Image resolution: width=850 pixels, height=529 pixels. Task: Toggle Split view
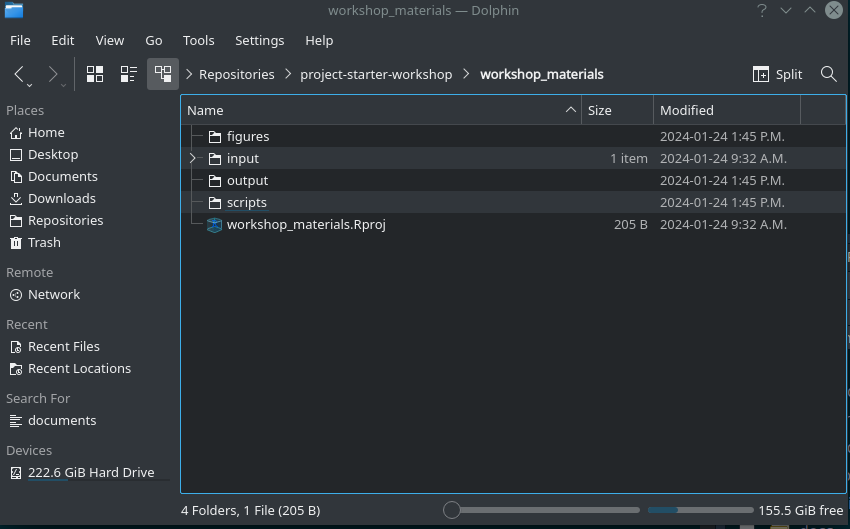point(777,74)
